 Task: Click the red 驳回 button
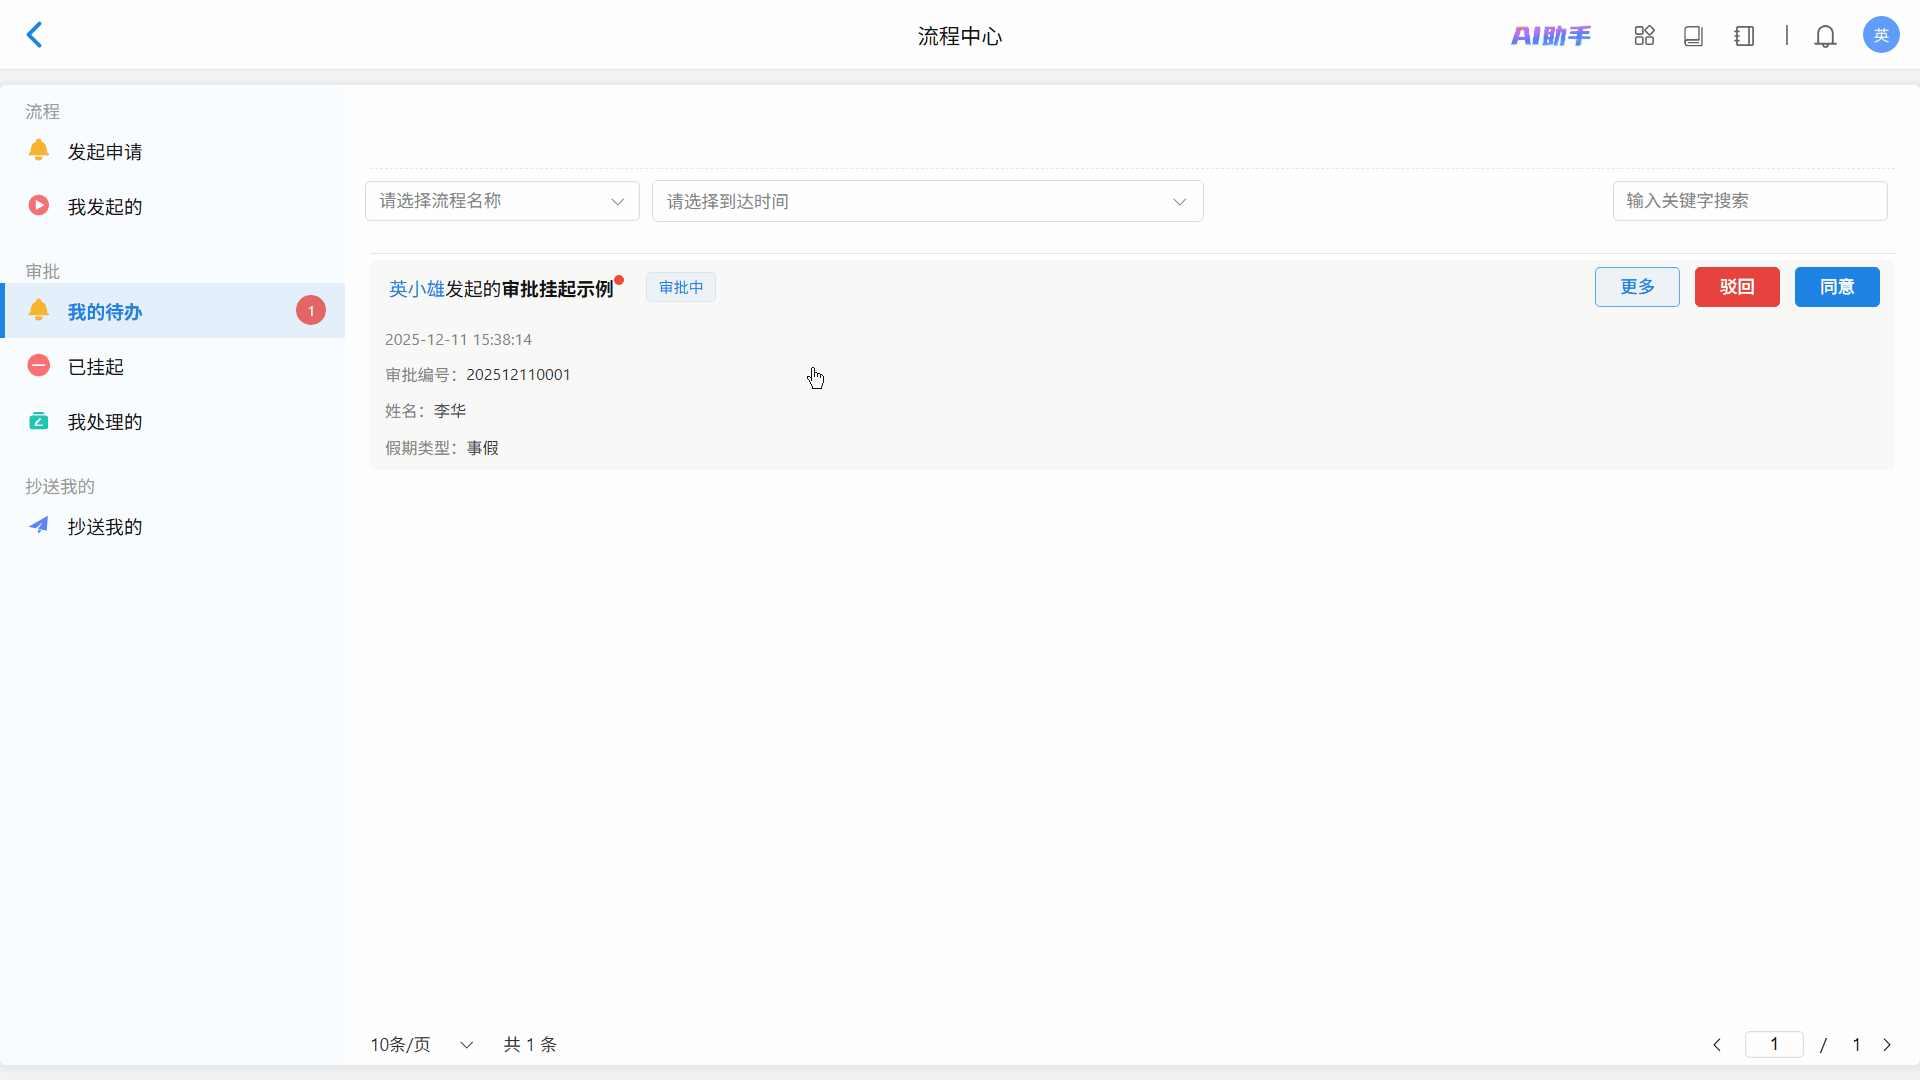(1736, 287)
